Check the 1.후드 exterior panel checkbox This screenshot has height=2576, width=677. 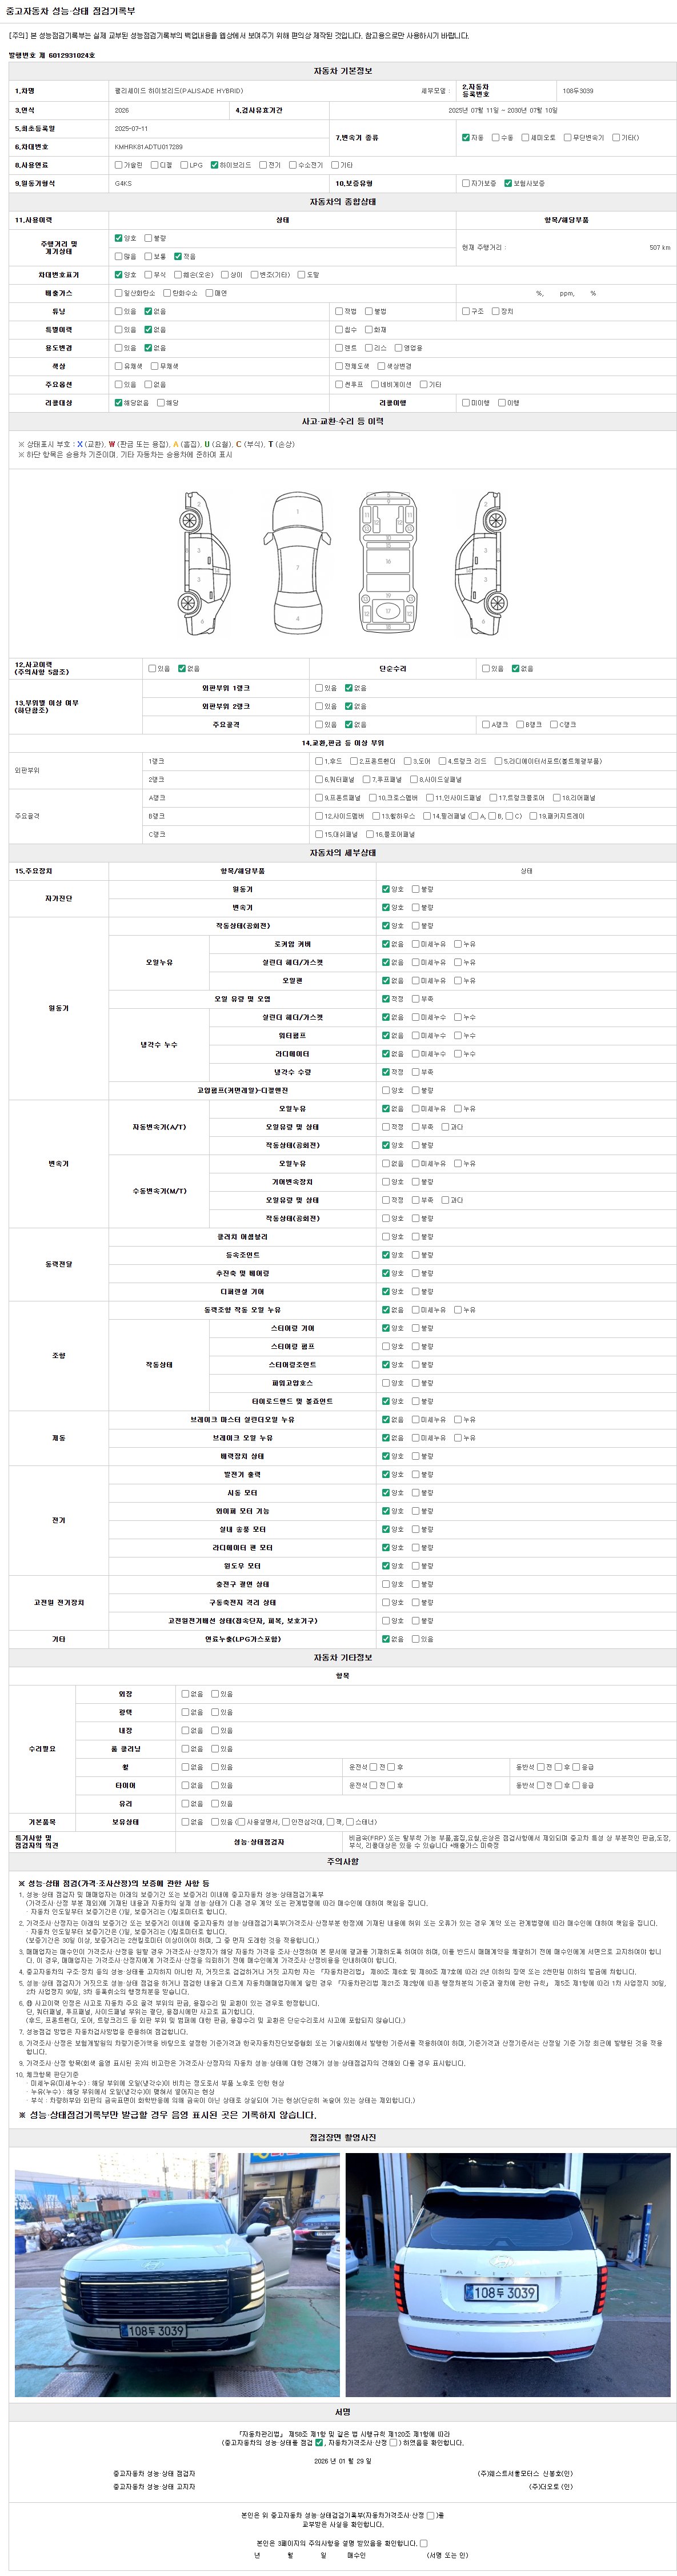click(x=319, y=761)
